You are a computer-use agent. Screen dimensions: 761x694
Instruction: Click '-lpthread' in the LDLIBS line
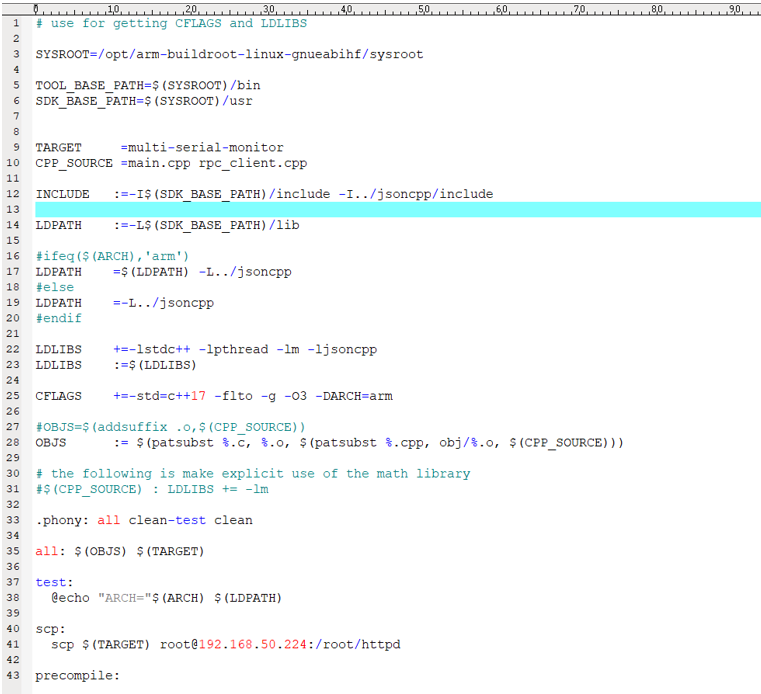(x=233, y=349)
